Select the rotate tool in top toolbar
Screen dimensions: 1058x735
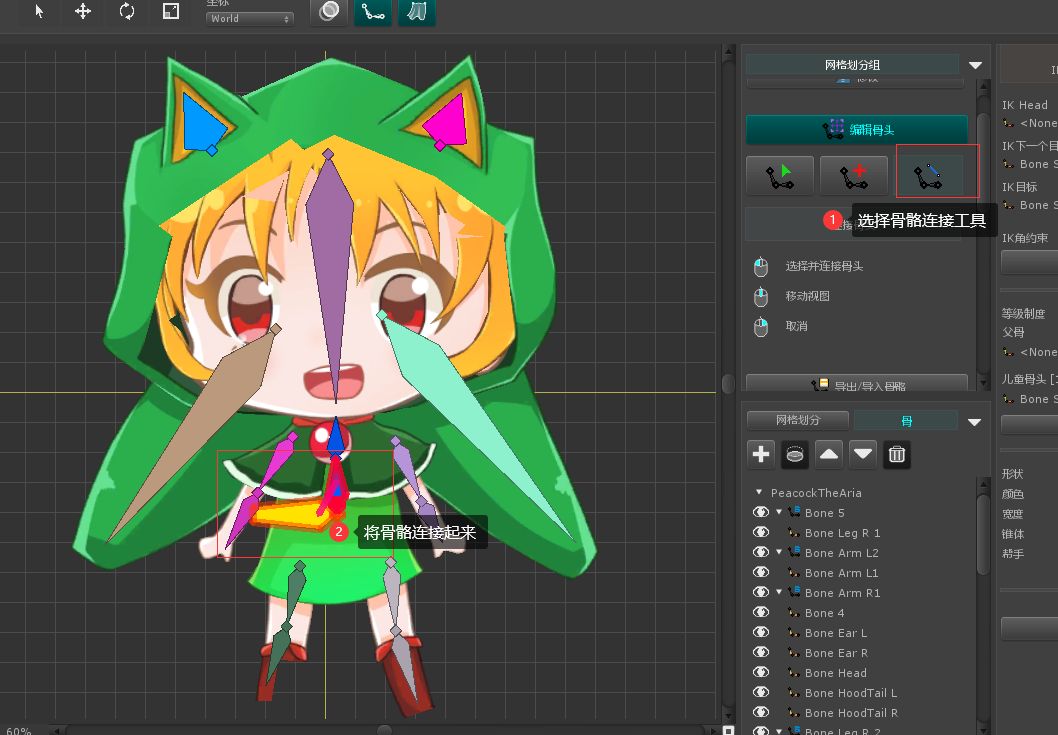click(127, 11)
